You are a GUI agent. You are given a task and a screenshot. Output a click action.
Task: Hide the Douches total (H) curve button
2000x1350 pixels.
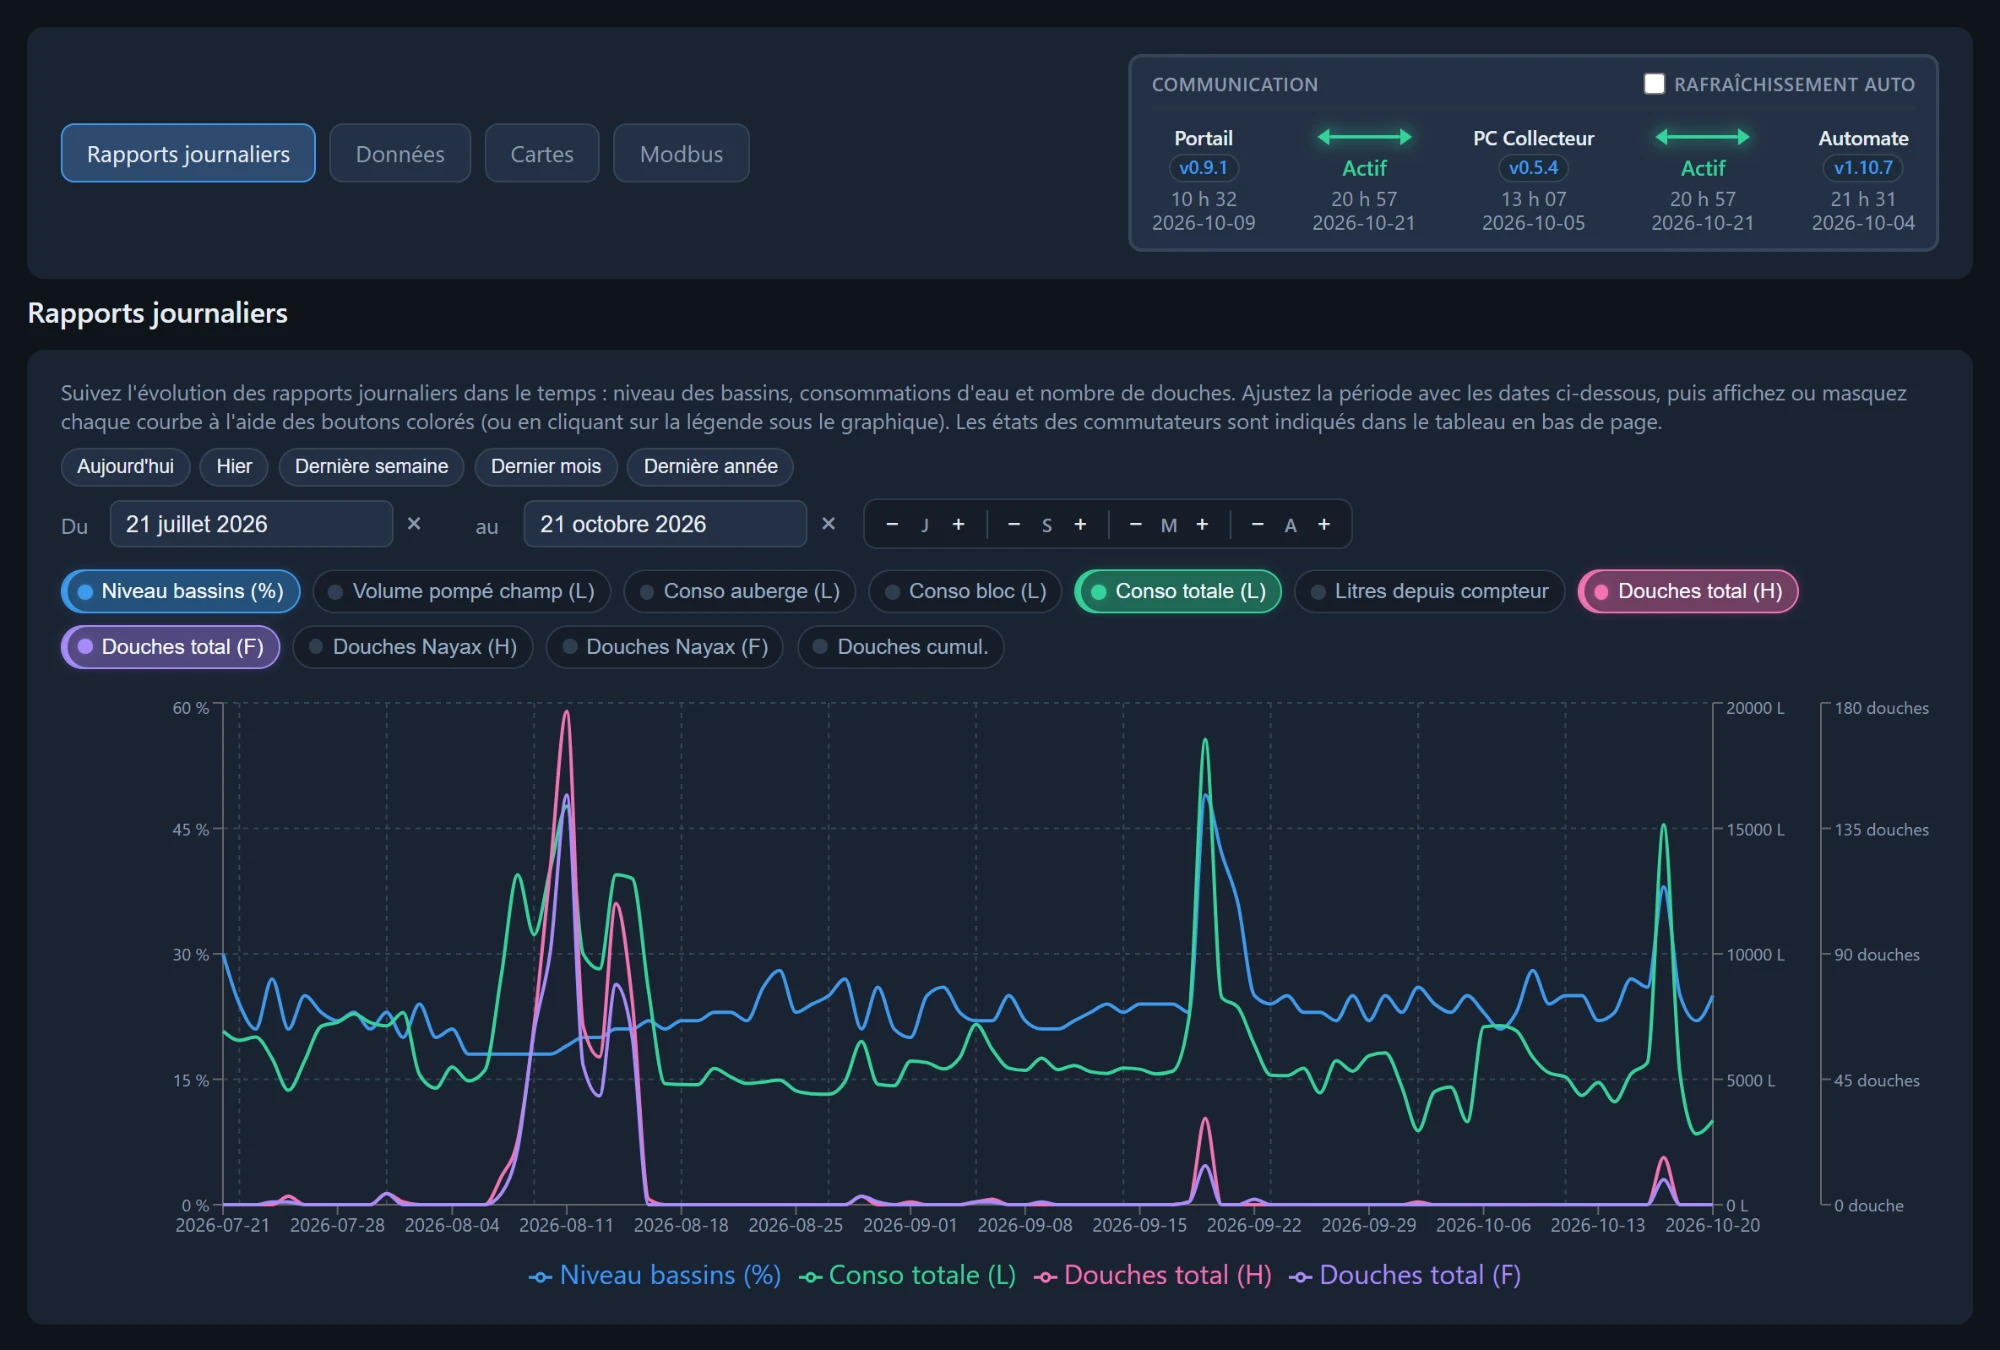coord(1688,591)
